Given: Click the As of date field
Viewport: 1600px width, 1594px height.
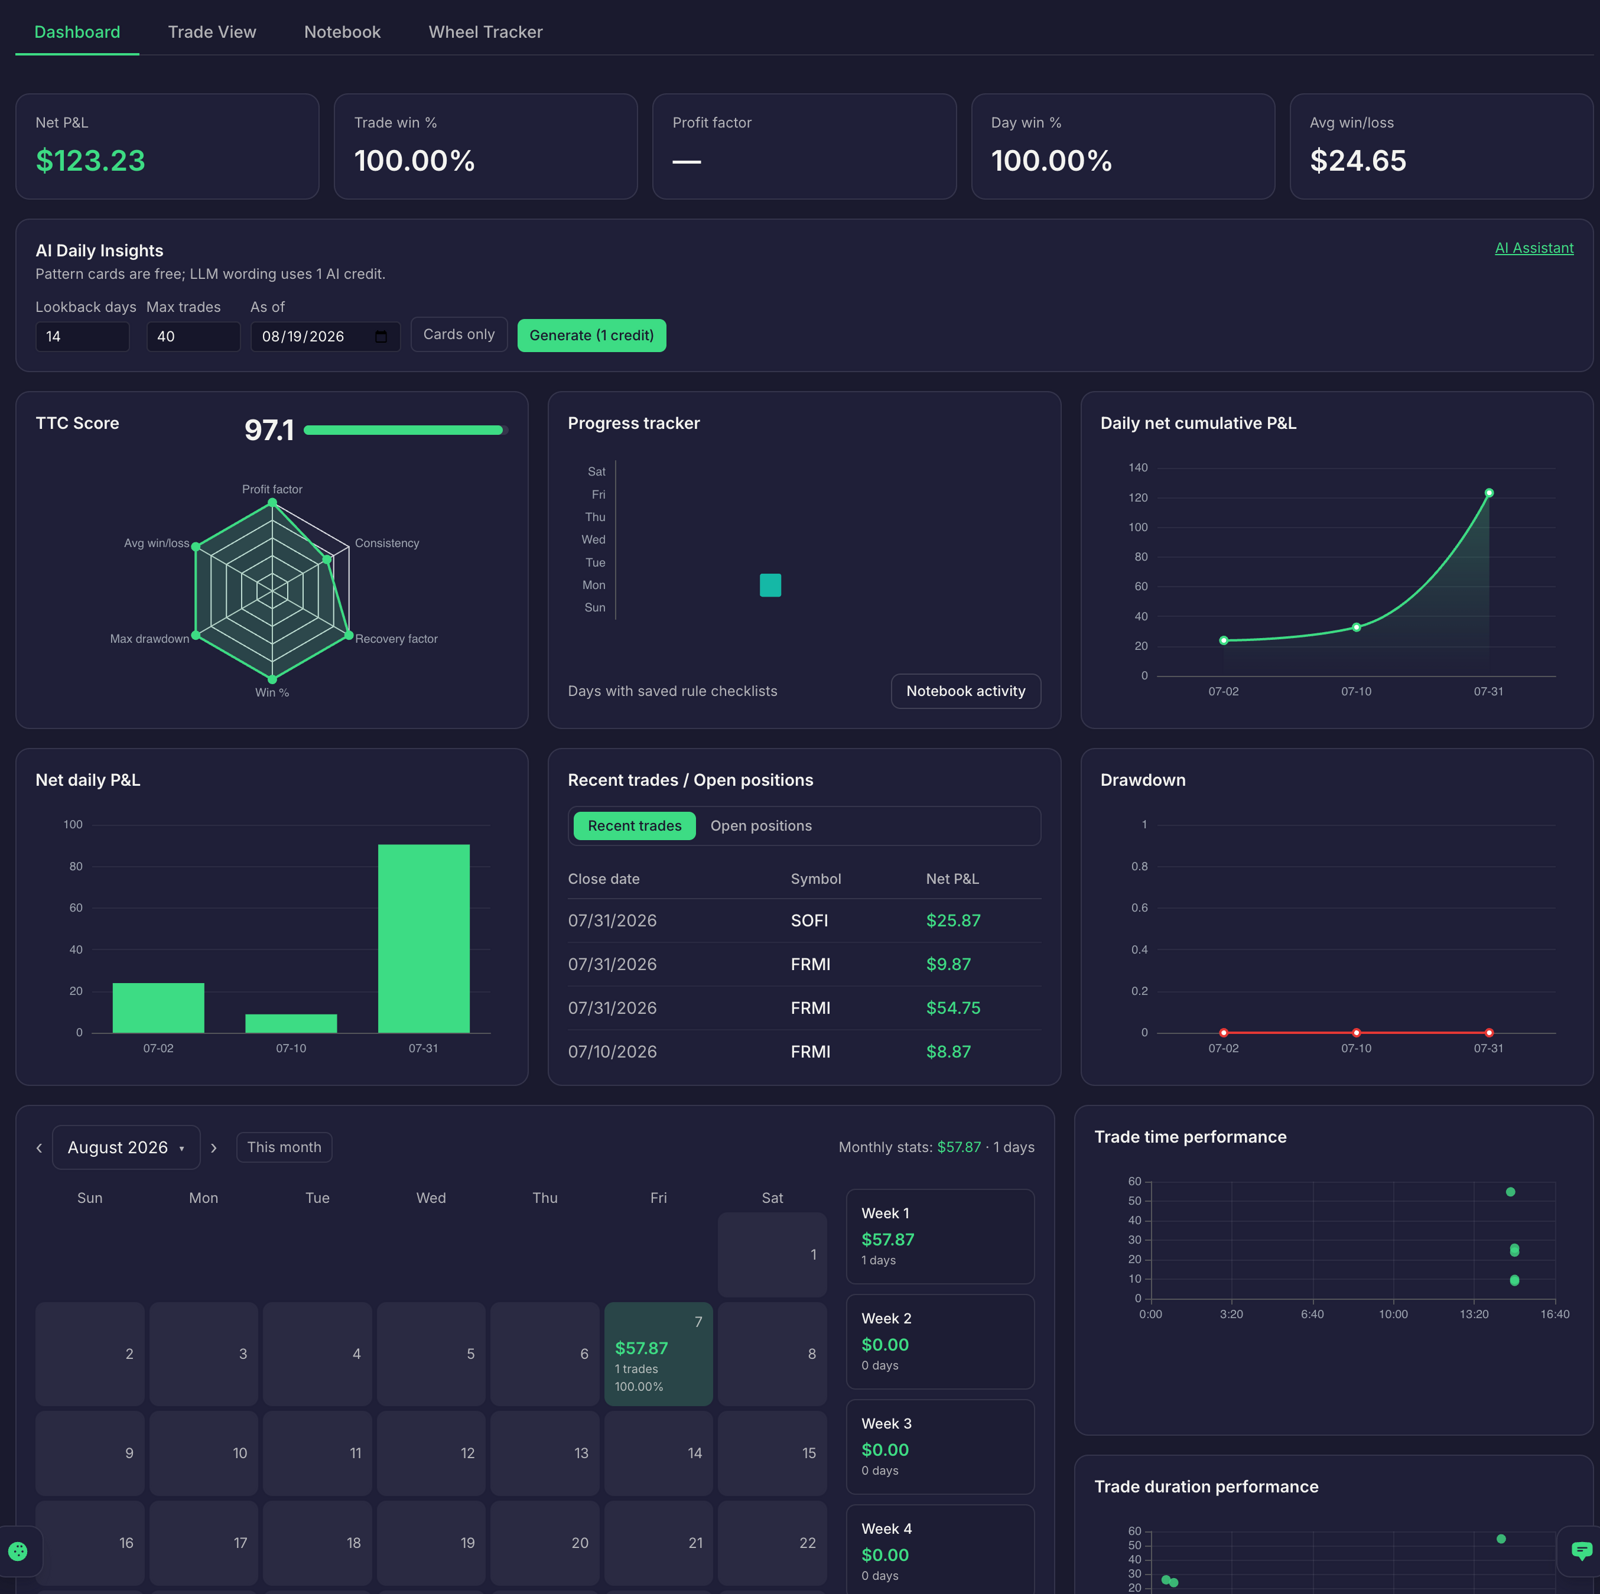Looking at the screenshot, I should (x=325, y=337).
